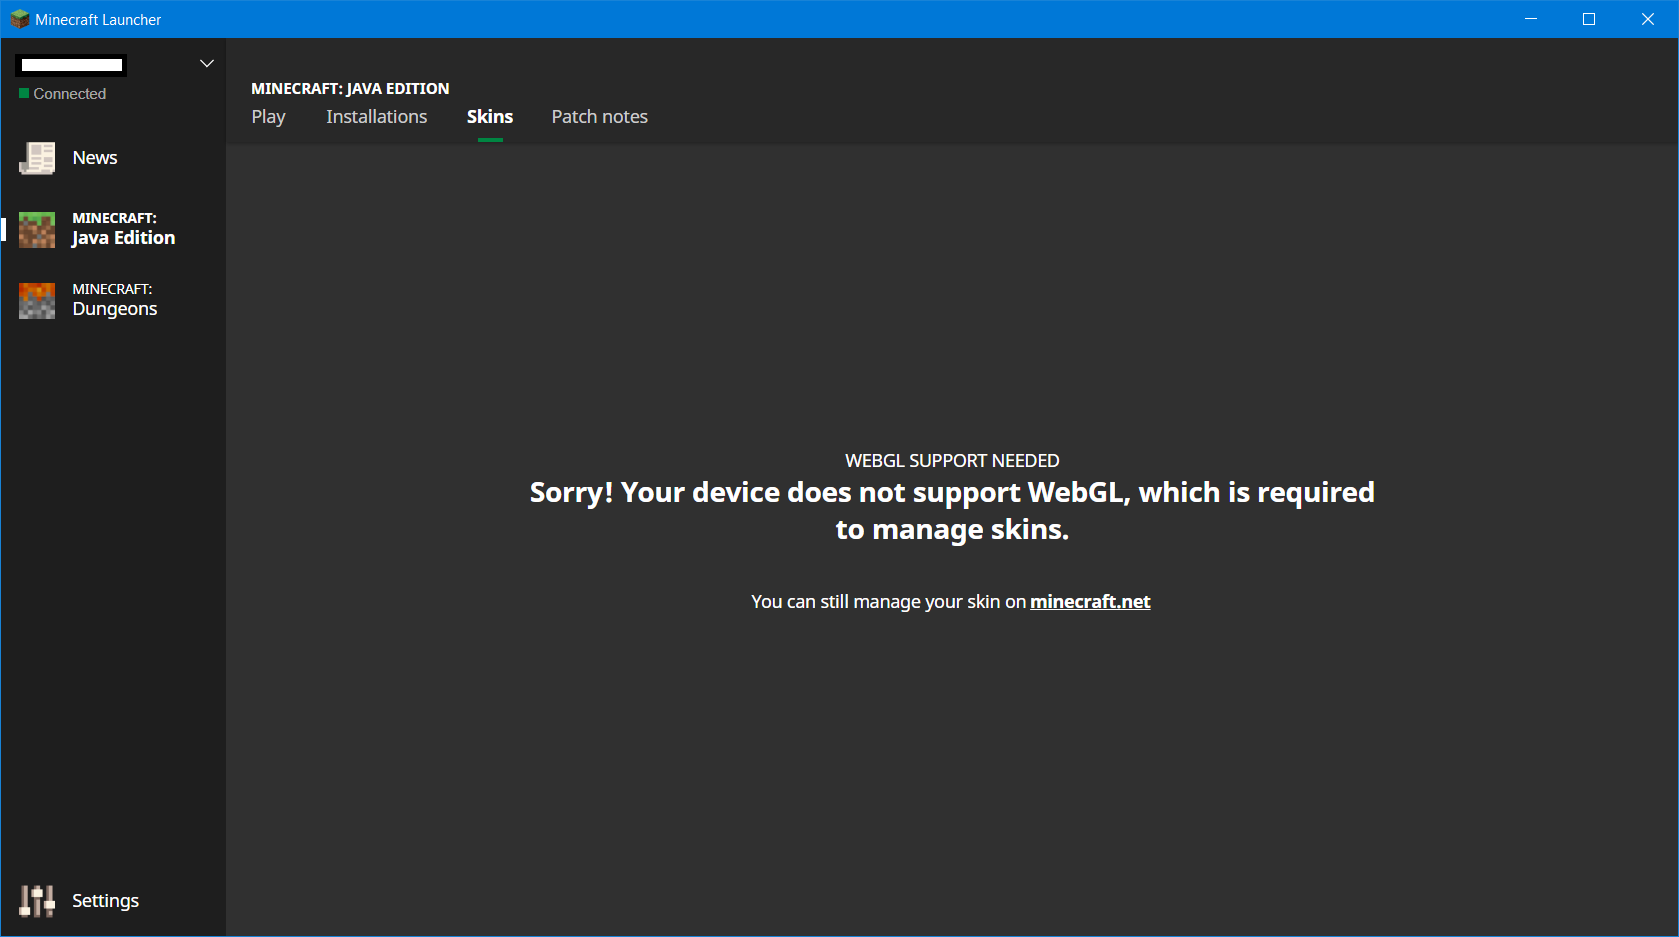Select the Java Edition grass block icon
Viewport: 1679px width, 937px height.
click(x=37, y=229)
